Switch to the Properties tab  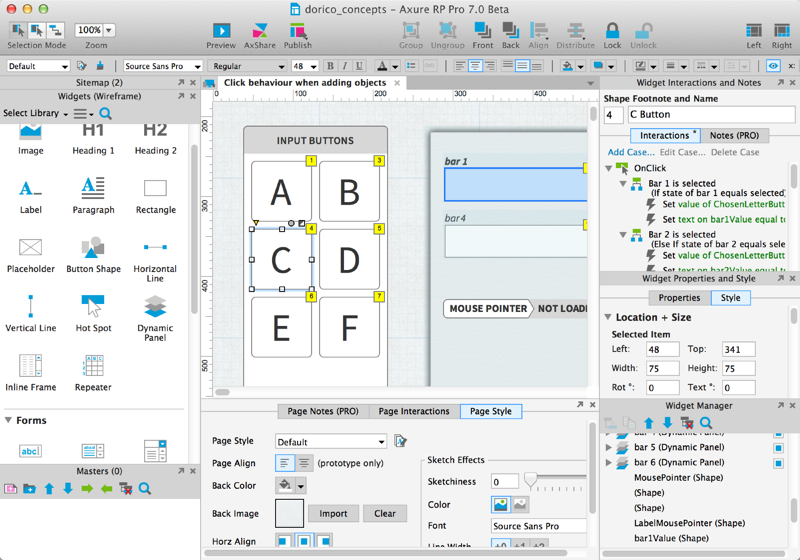[679, 297]
